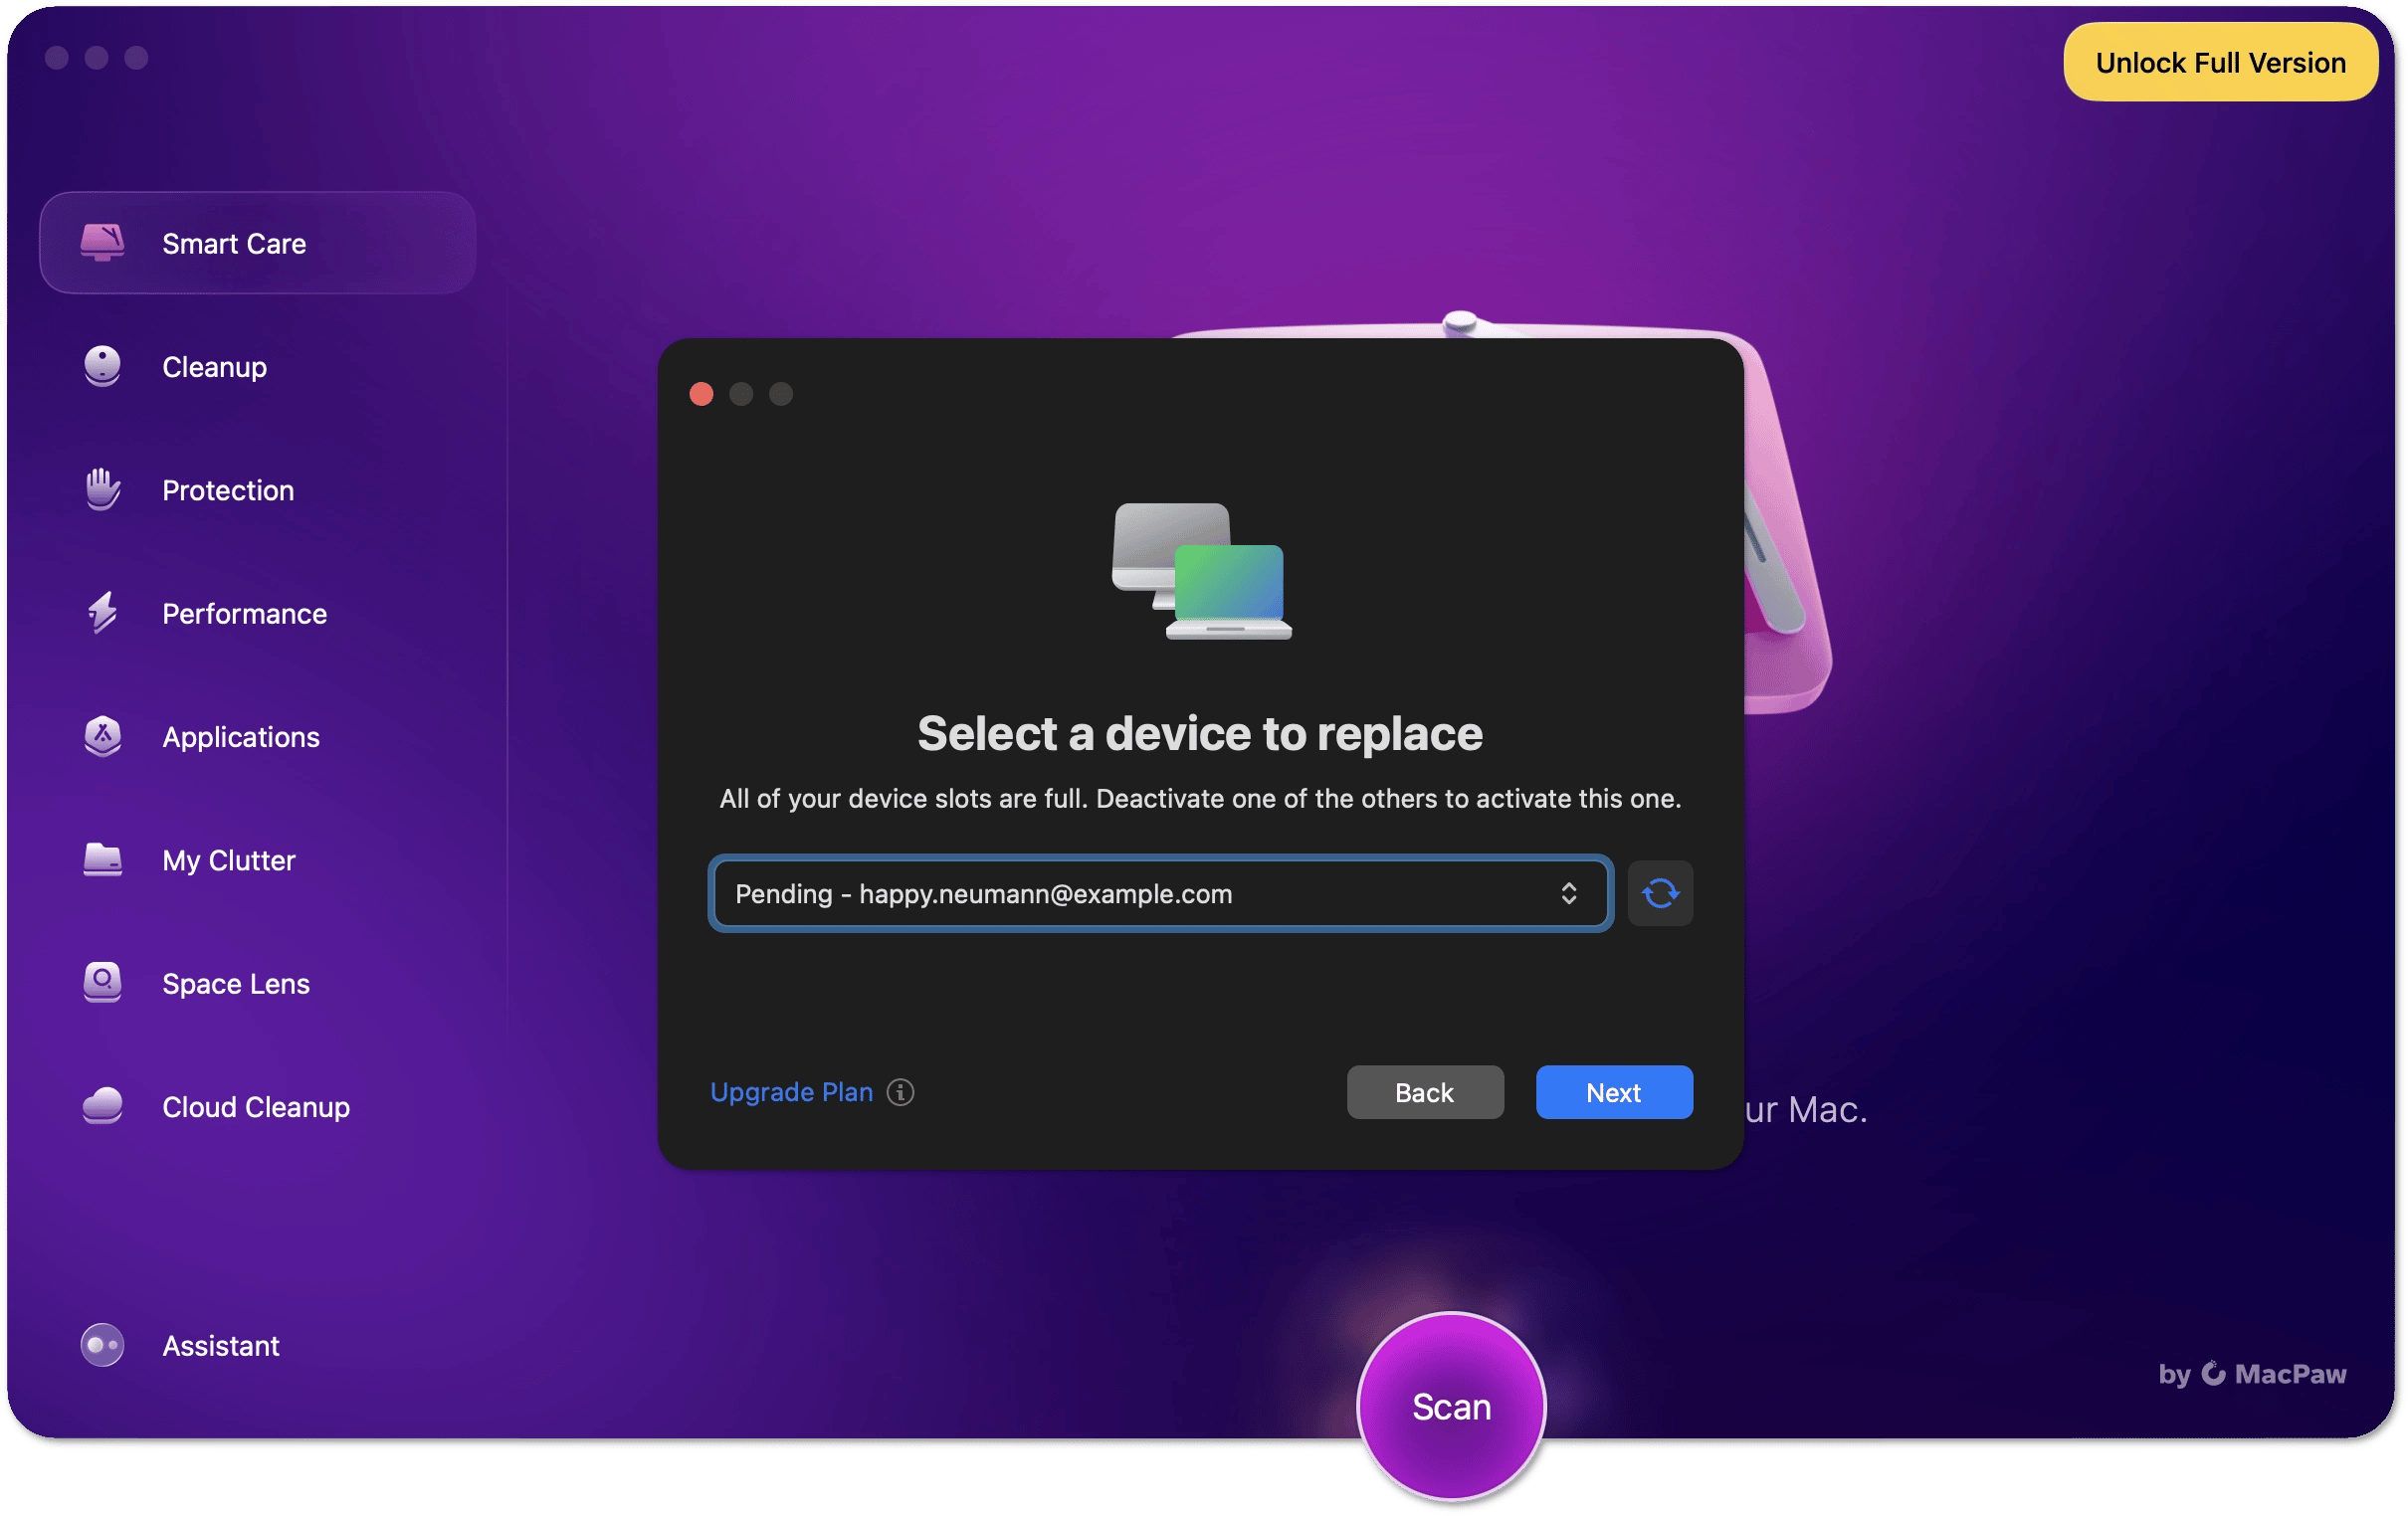Open the Cloud Cleanup label
The width and height of the screenshot is (2408, 1516).
(x=256, y=1106)
